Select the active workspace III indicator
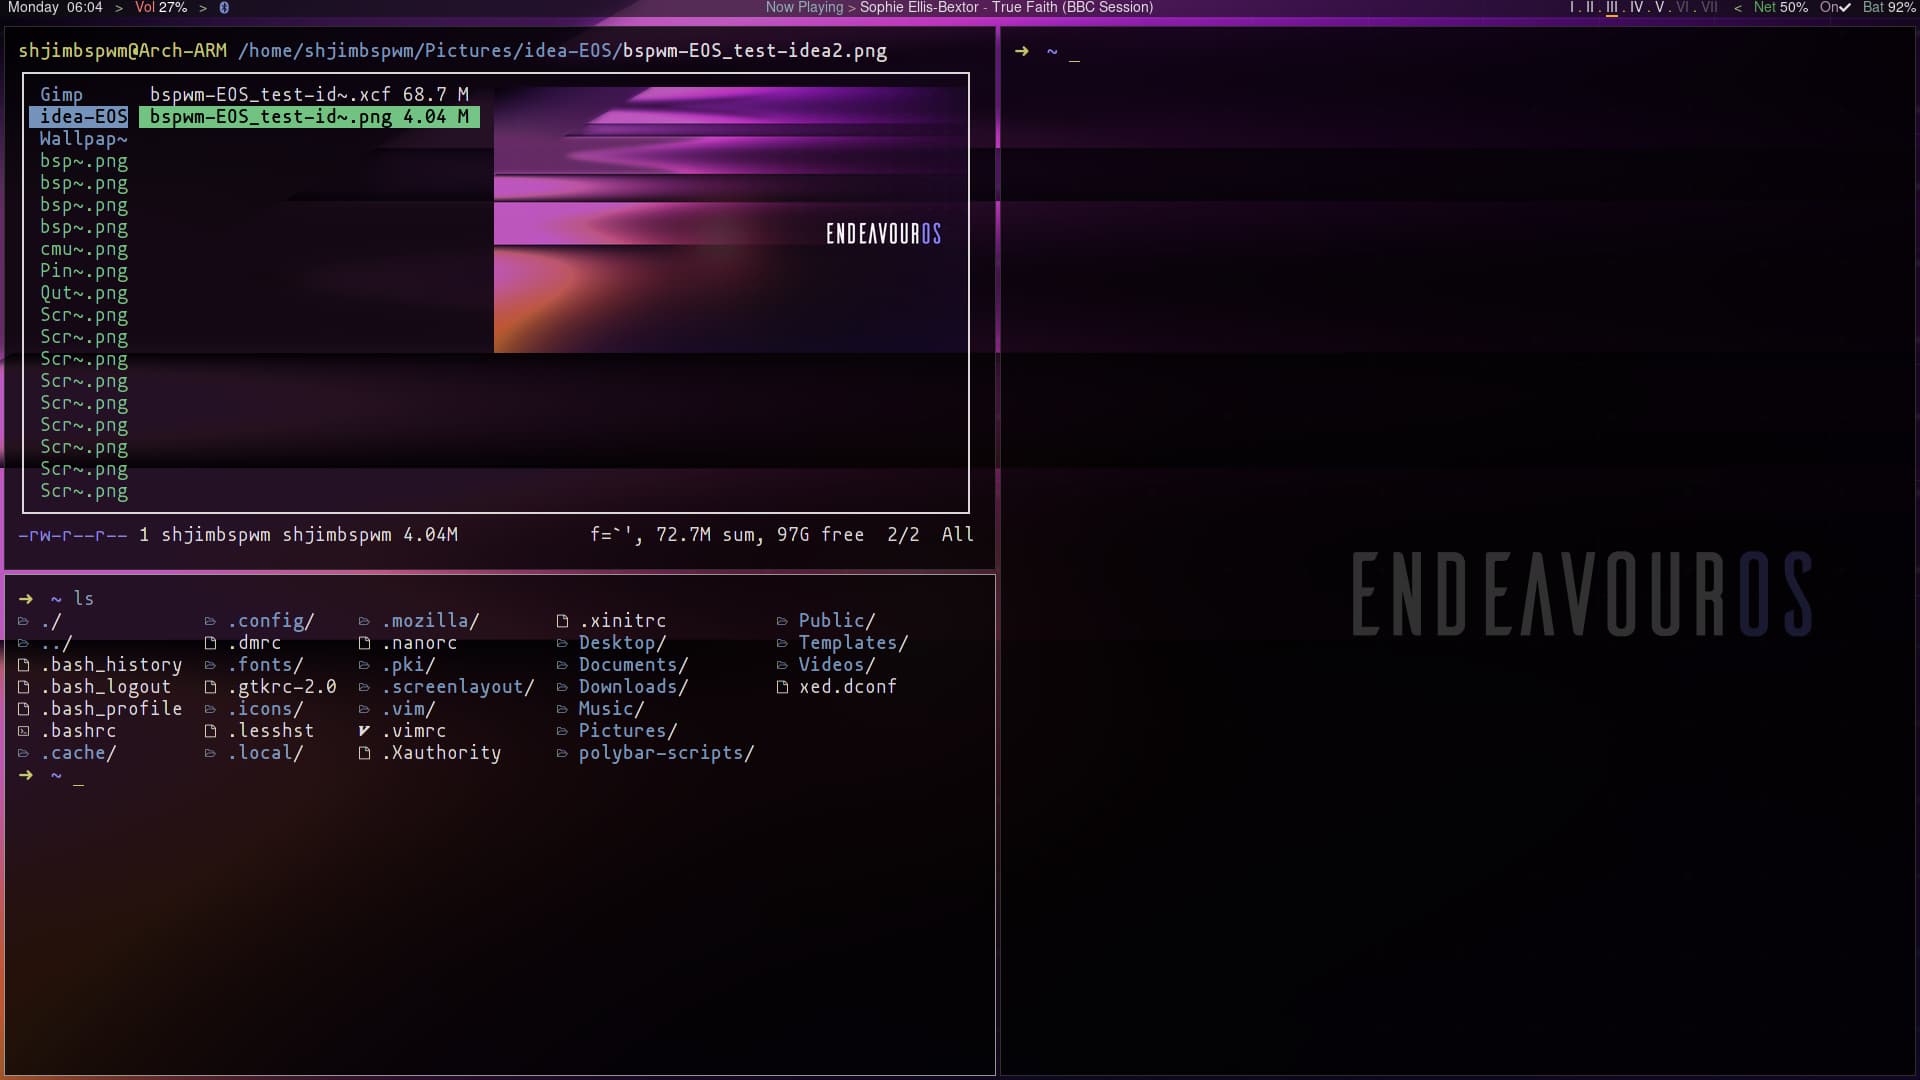This screenshot has width=1920, height=1080. click(x=1611, y=8)
